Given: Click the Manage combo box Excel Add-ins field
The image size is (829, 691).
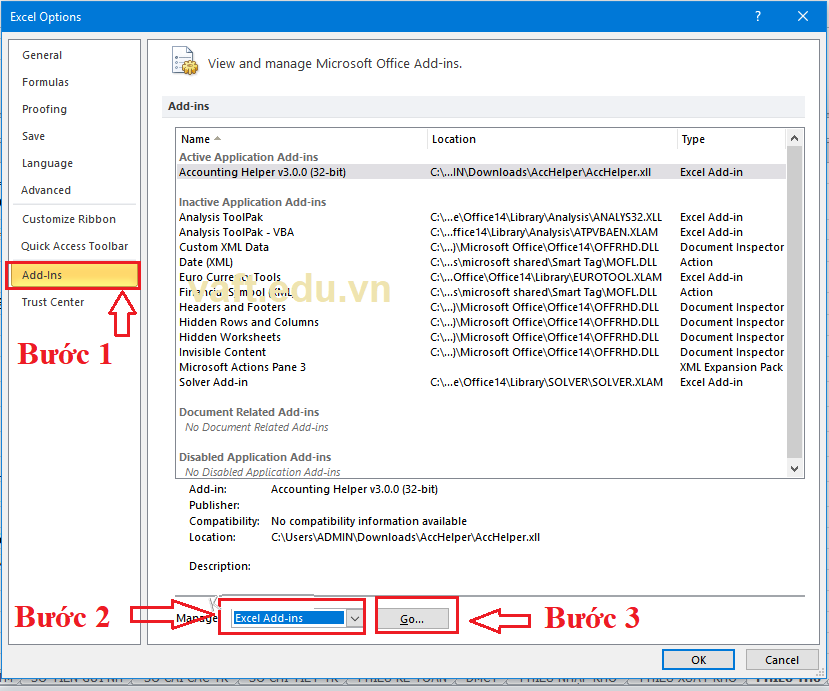Looking at the screenshot, I should coord(289,618).
